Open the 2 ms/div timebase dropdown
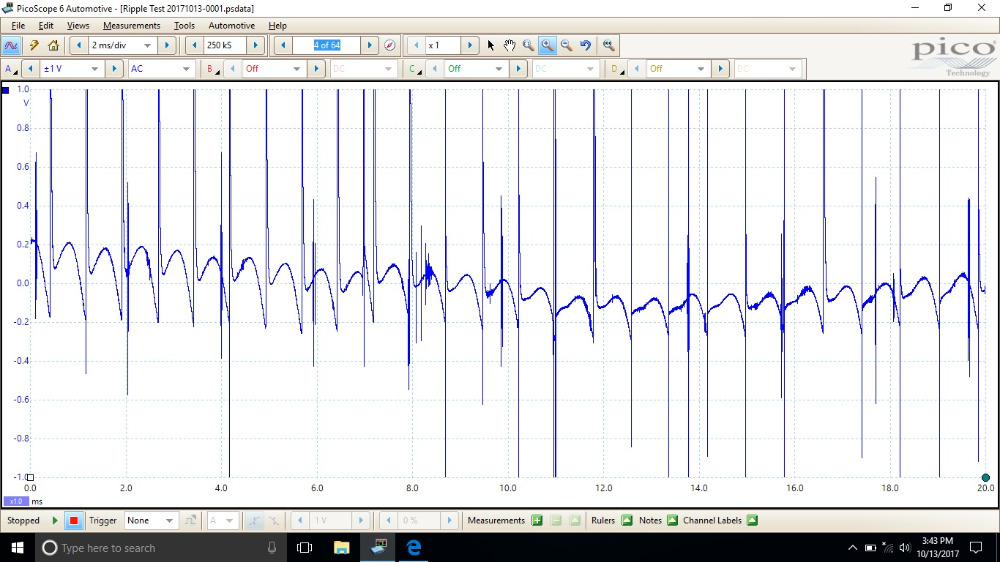Viewport: 1000px width, 562px height. pyautogui.click(x=147, y=45)
